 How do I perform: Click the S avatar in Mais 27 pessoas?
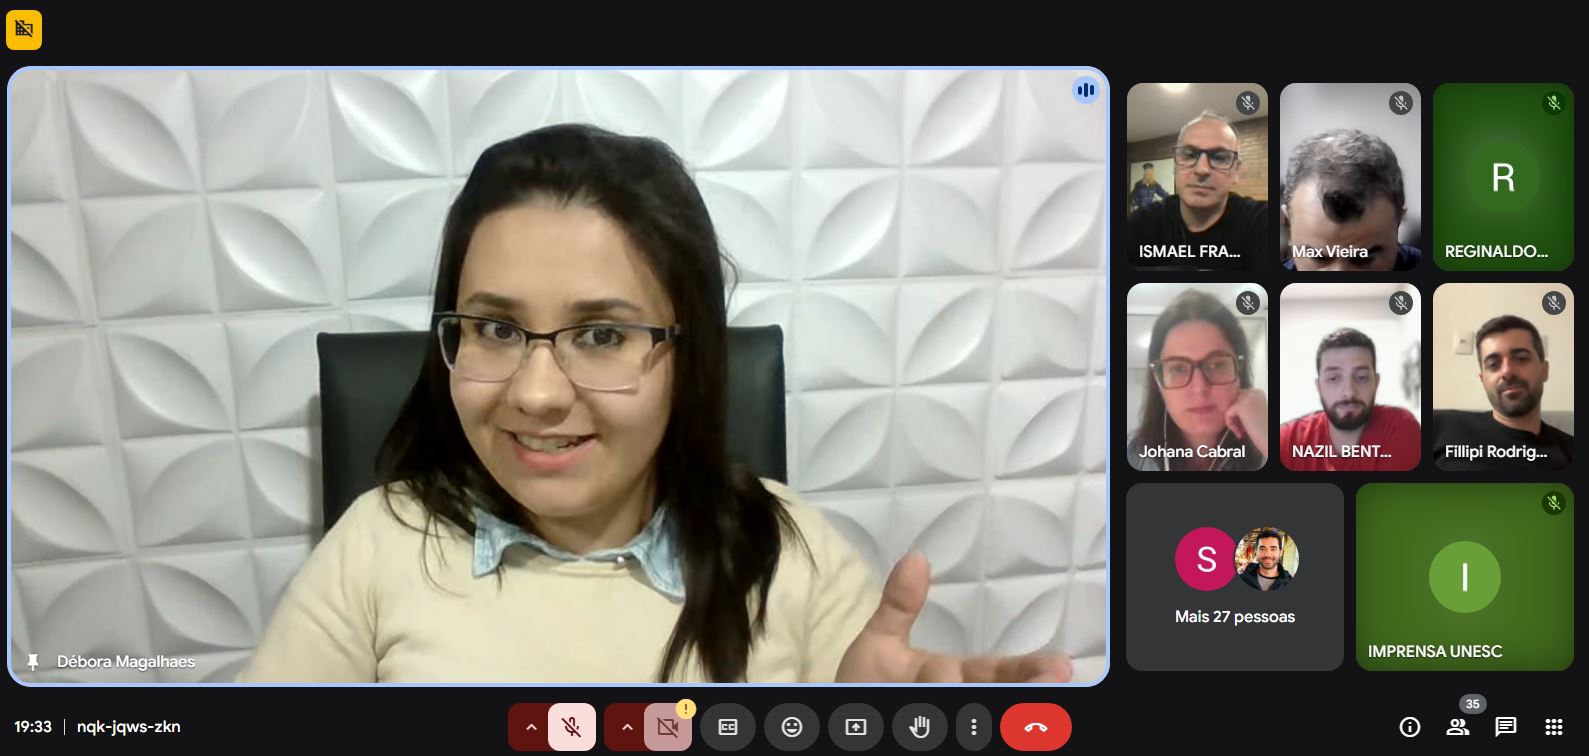coord(1206,559)
